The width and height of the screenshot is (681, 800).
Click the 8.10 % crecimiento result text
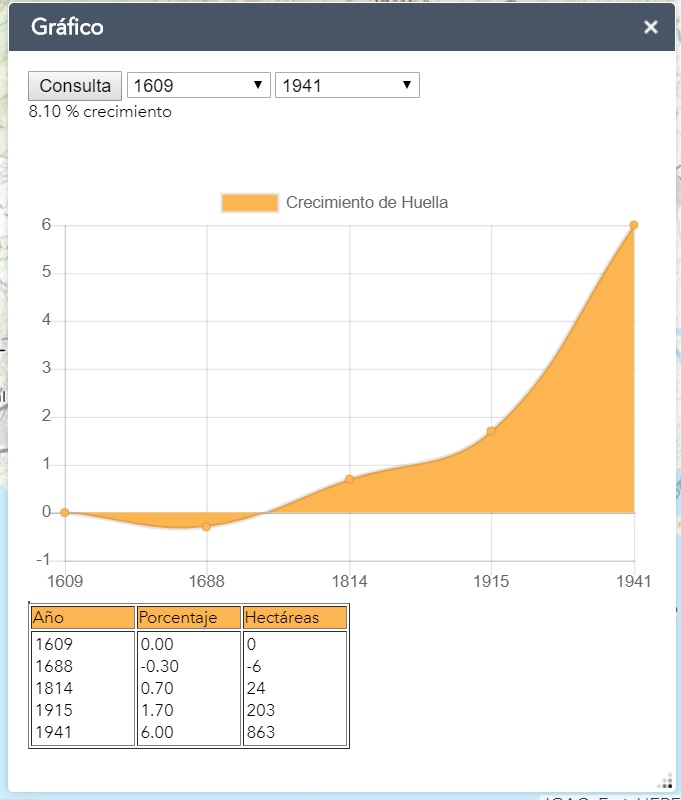(x=100, y=112)
